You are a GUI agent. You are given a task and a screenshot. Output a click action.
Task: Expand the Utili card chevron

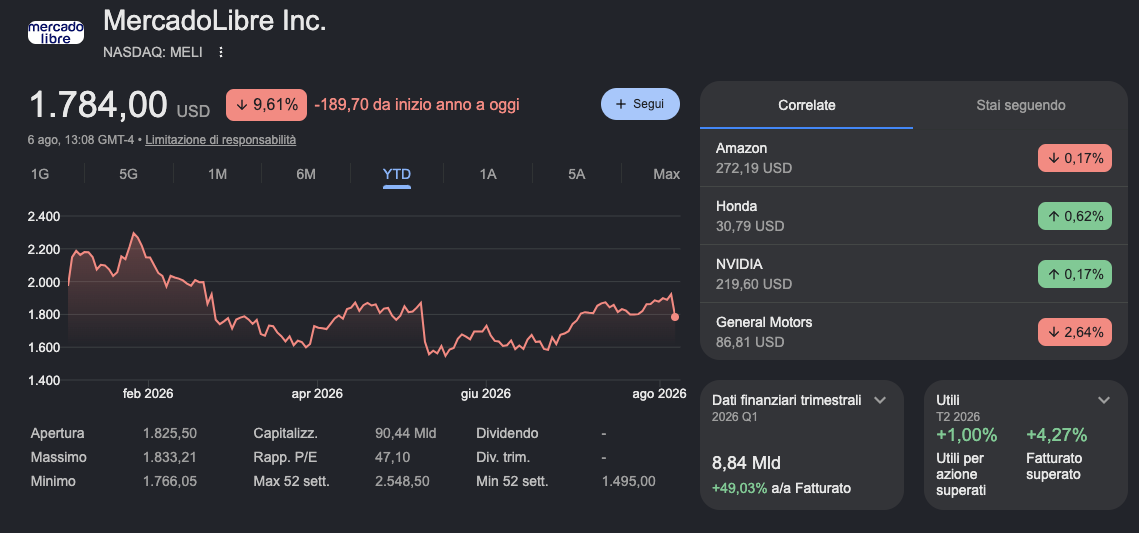pyautogui.click(x=1103, y=400)
